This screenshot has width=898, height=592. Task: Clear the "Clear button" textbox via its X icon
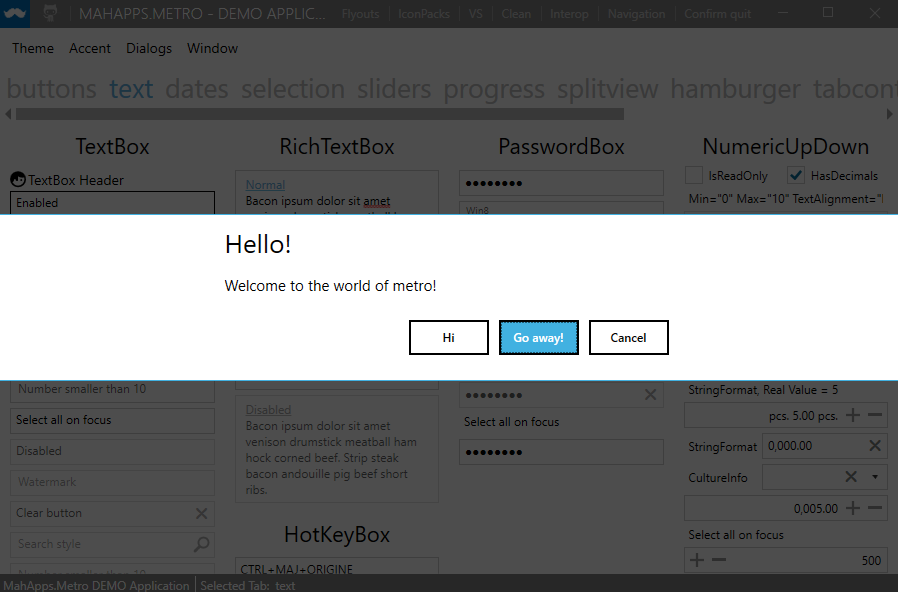pos(203,513)
